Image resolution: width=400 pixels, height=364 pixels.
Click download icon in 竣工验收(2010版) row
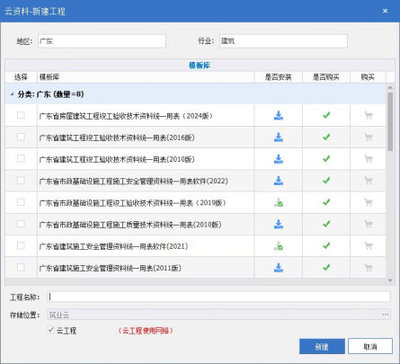tap(278, 159)
